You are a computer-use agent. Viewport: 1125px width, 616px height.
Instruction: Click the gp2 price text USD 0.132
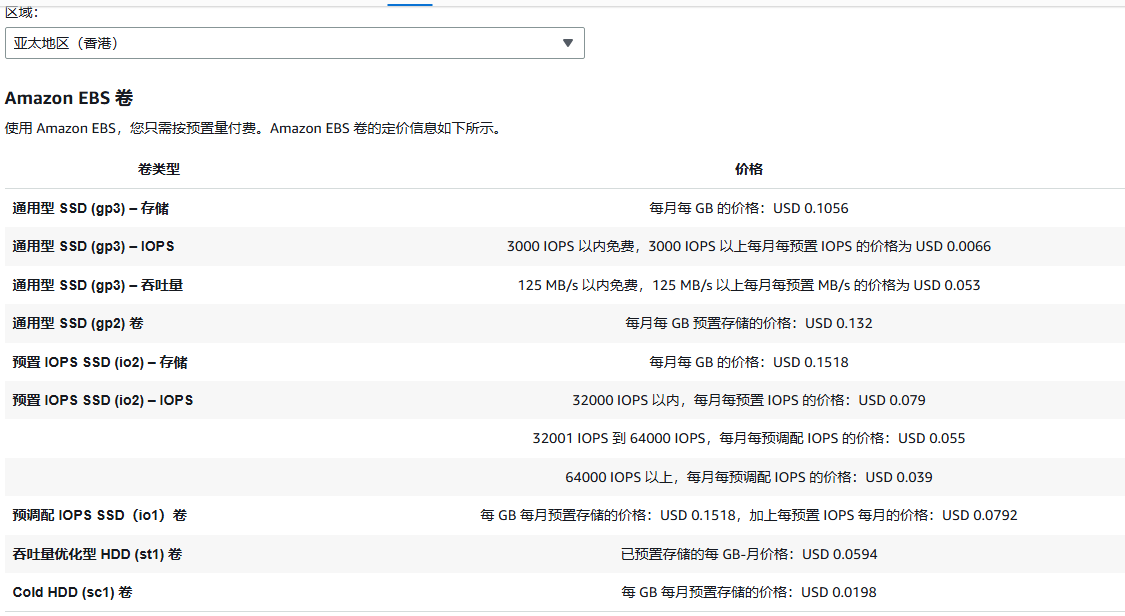point(748,323)
